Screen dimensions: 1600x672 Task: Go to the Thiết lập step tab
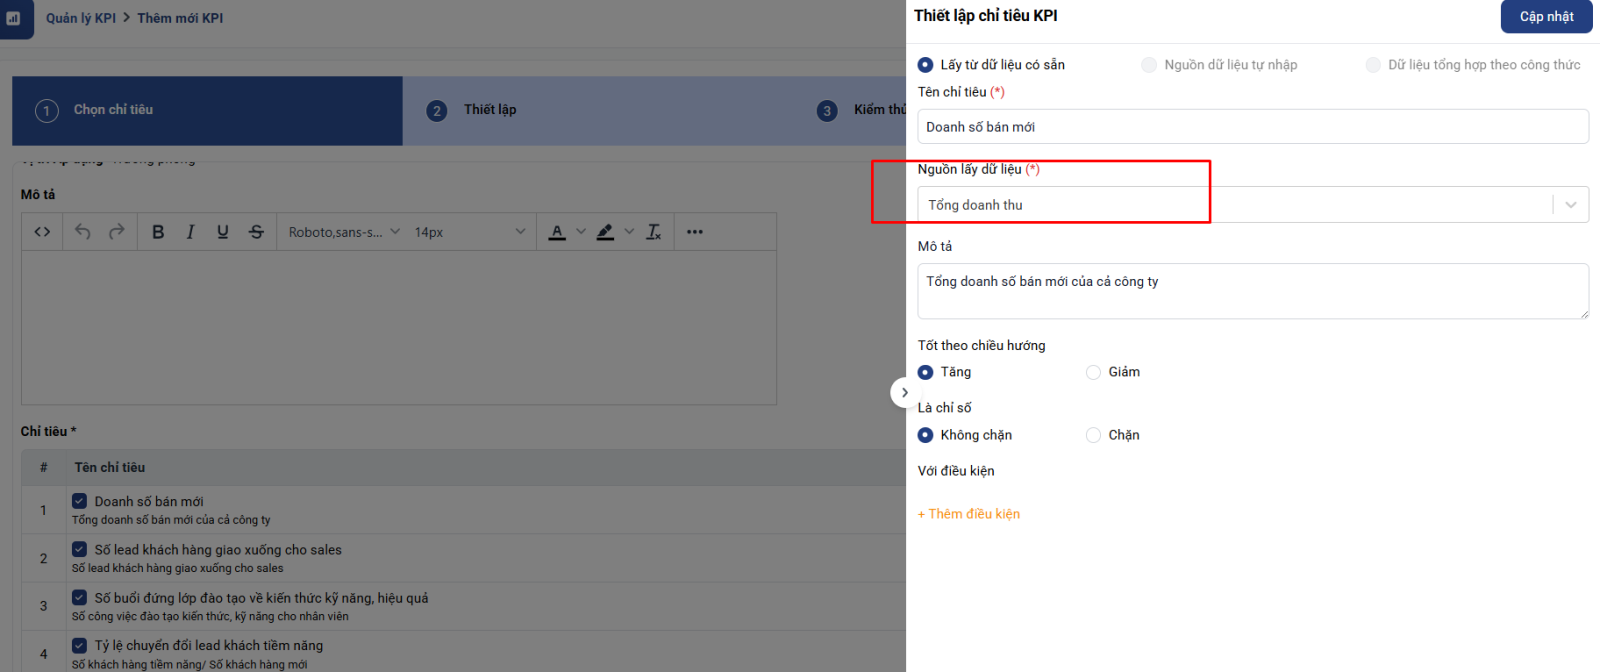pyautogui.click(x=490, y=110)
